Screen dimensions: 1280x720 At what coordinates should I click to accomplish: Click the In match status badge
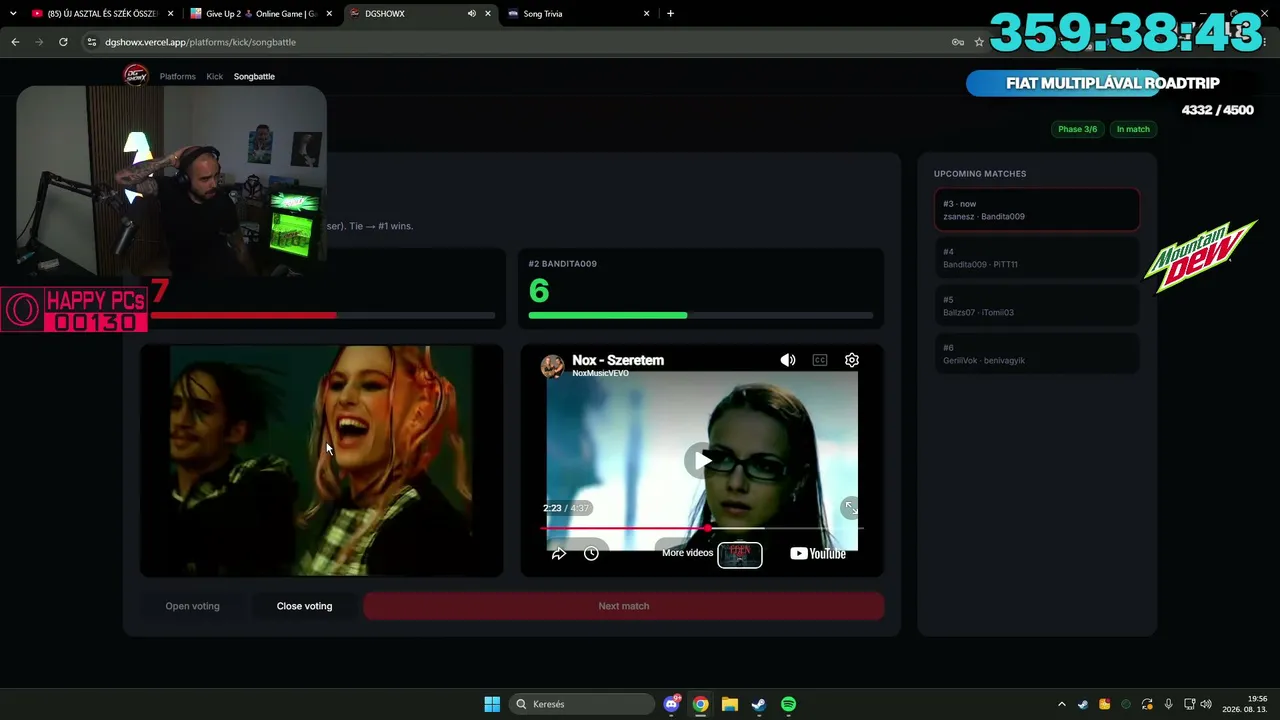(x=1133, y=129)
